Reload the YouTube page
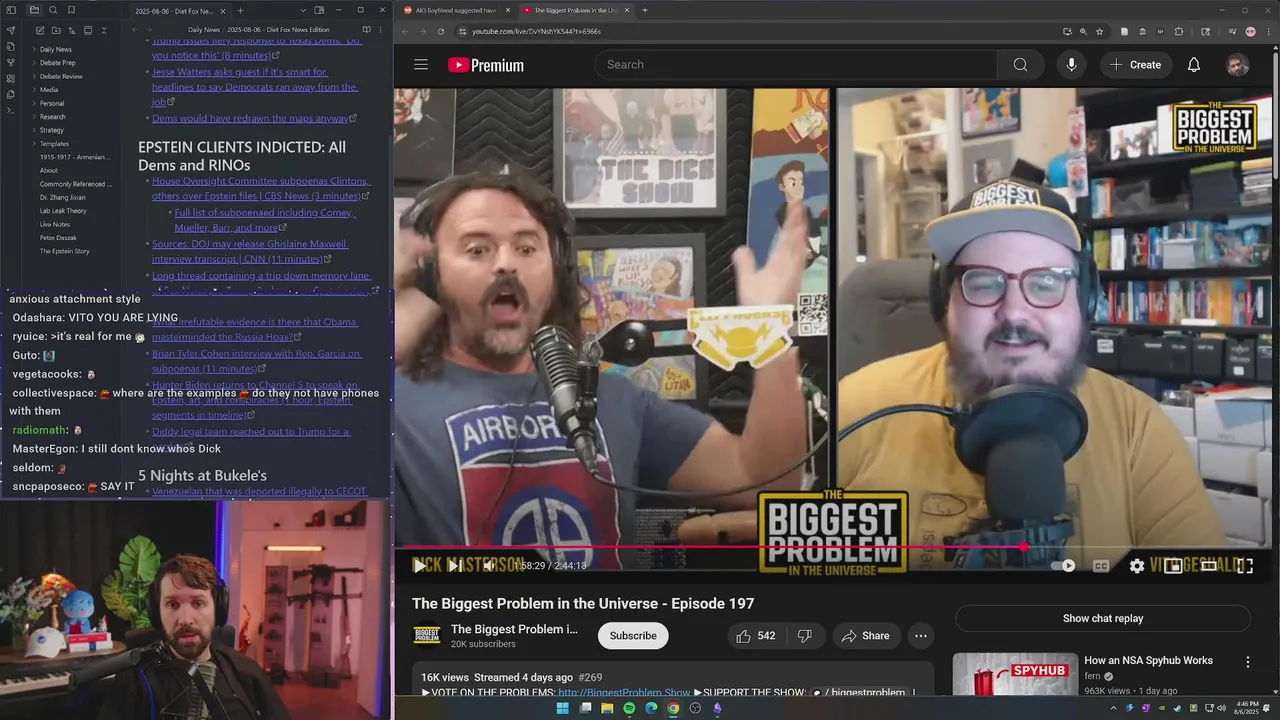 coord(441,31)
